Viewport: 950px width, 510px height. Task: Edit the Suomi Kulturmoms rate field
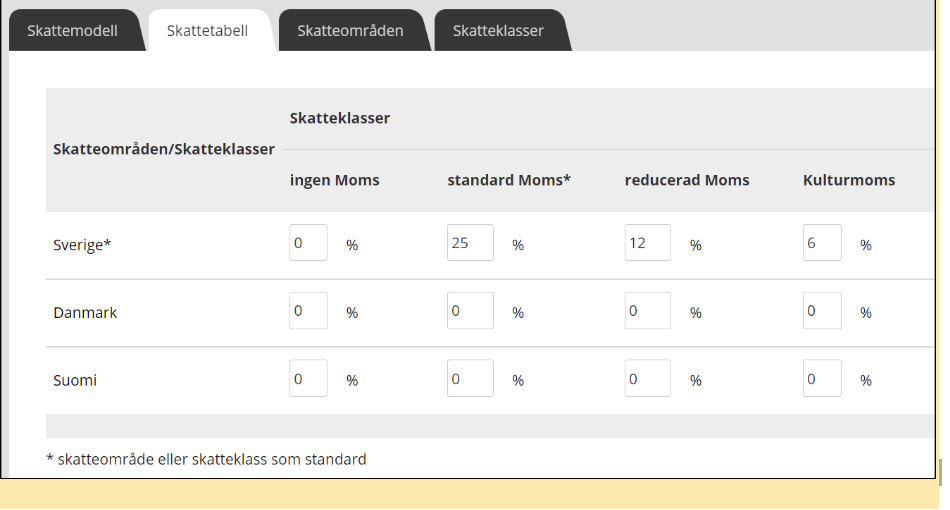tap(822, 379)
